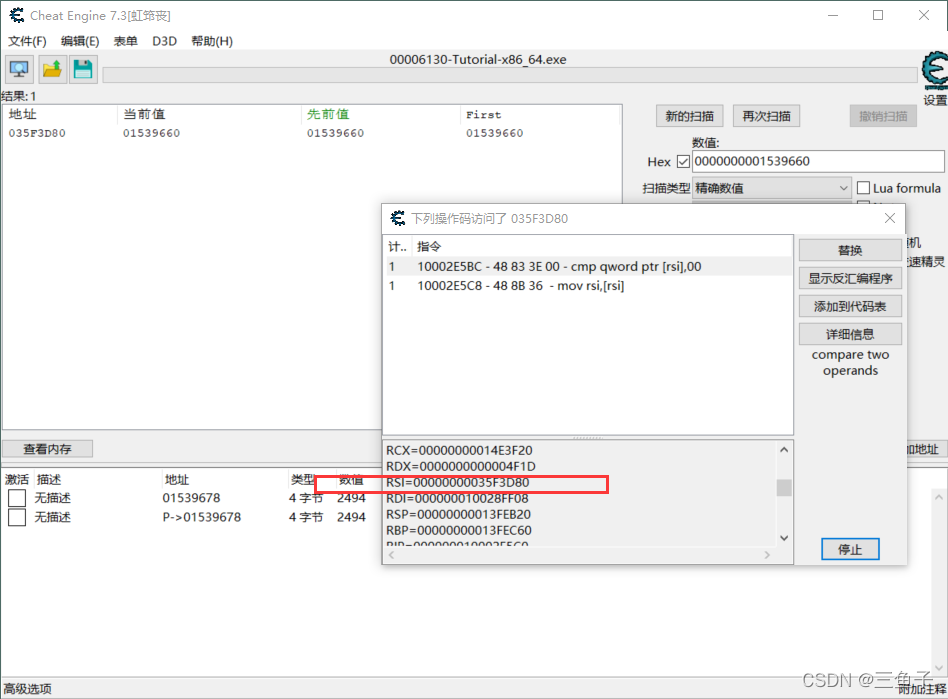Click the opcode dialog title icon

(397, 218)
